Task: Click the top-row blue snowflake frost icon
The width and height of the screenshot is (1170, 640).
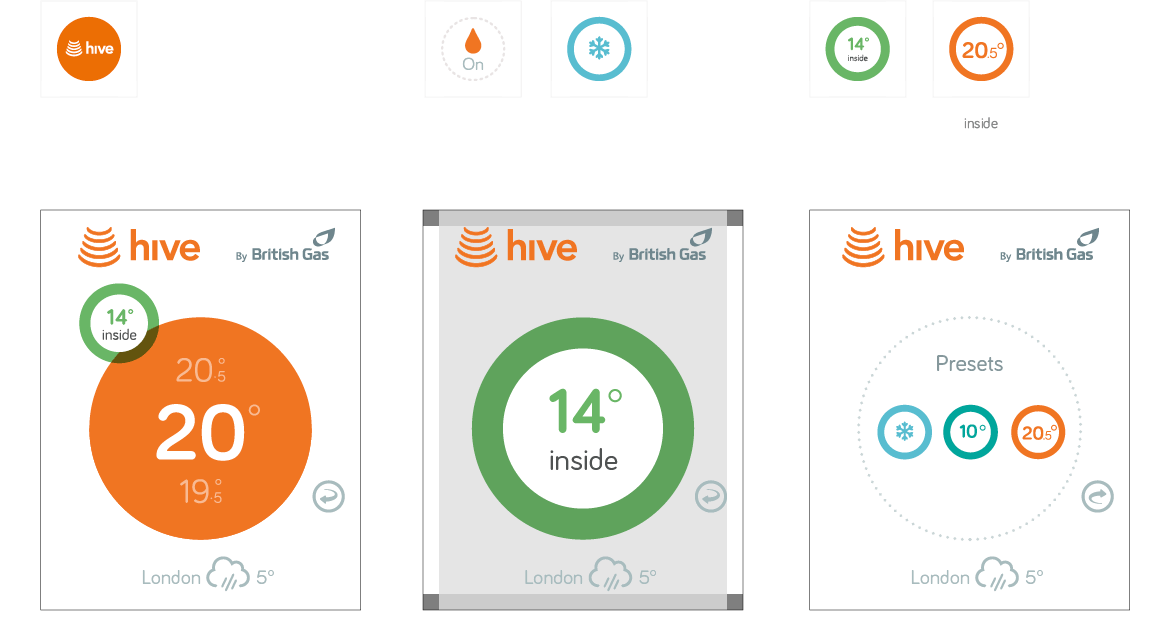Action: tap(599, 48)
